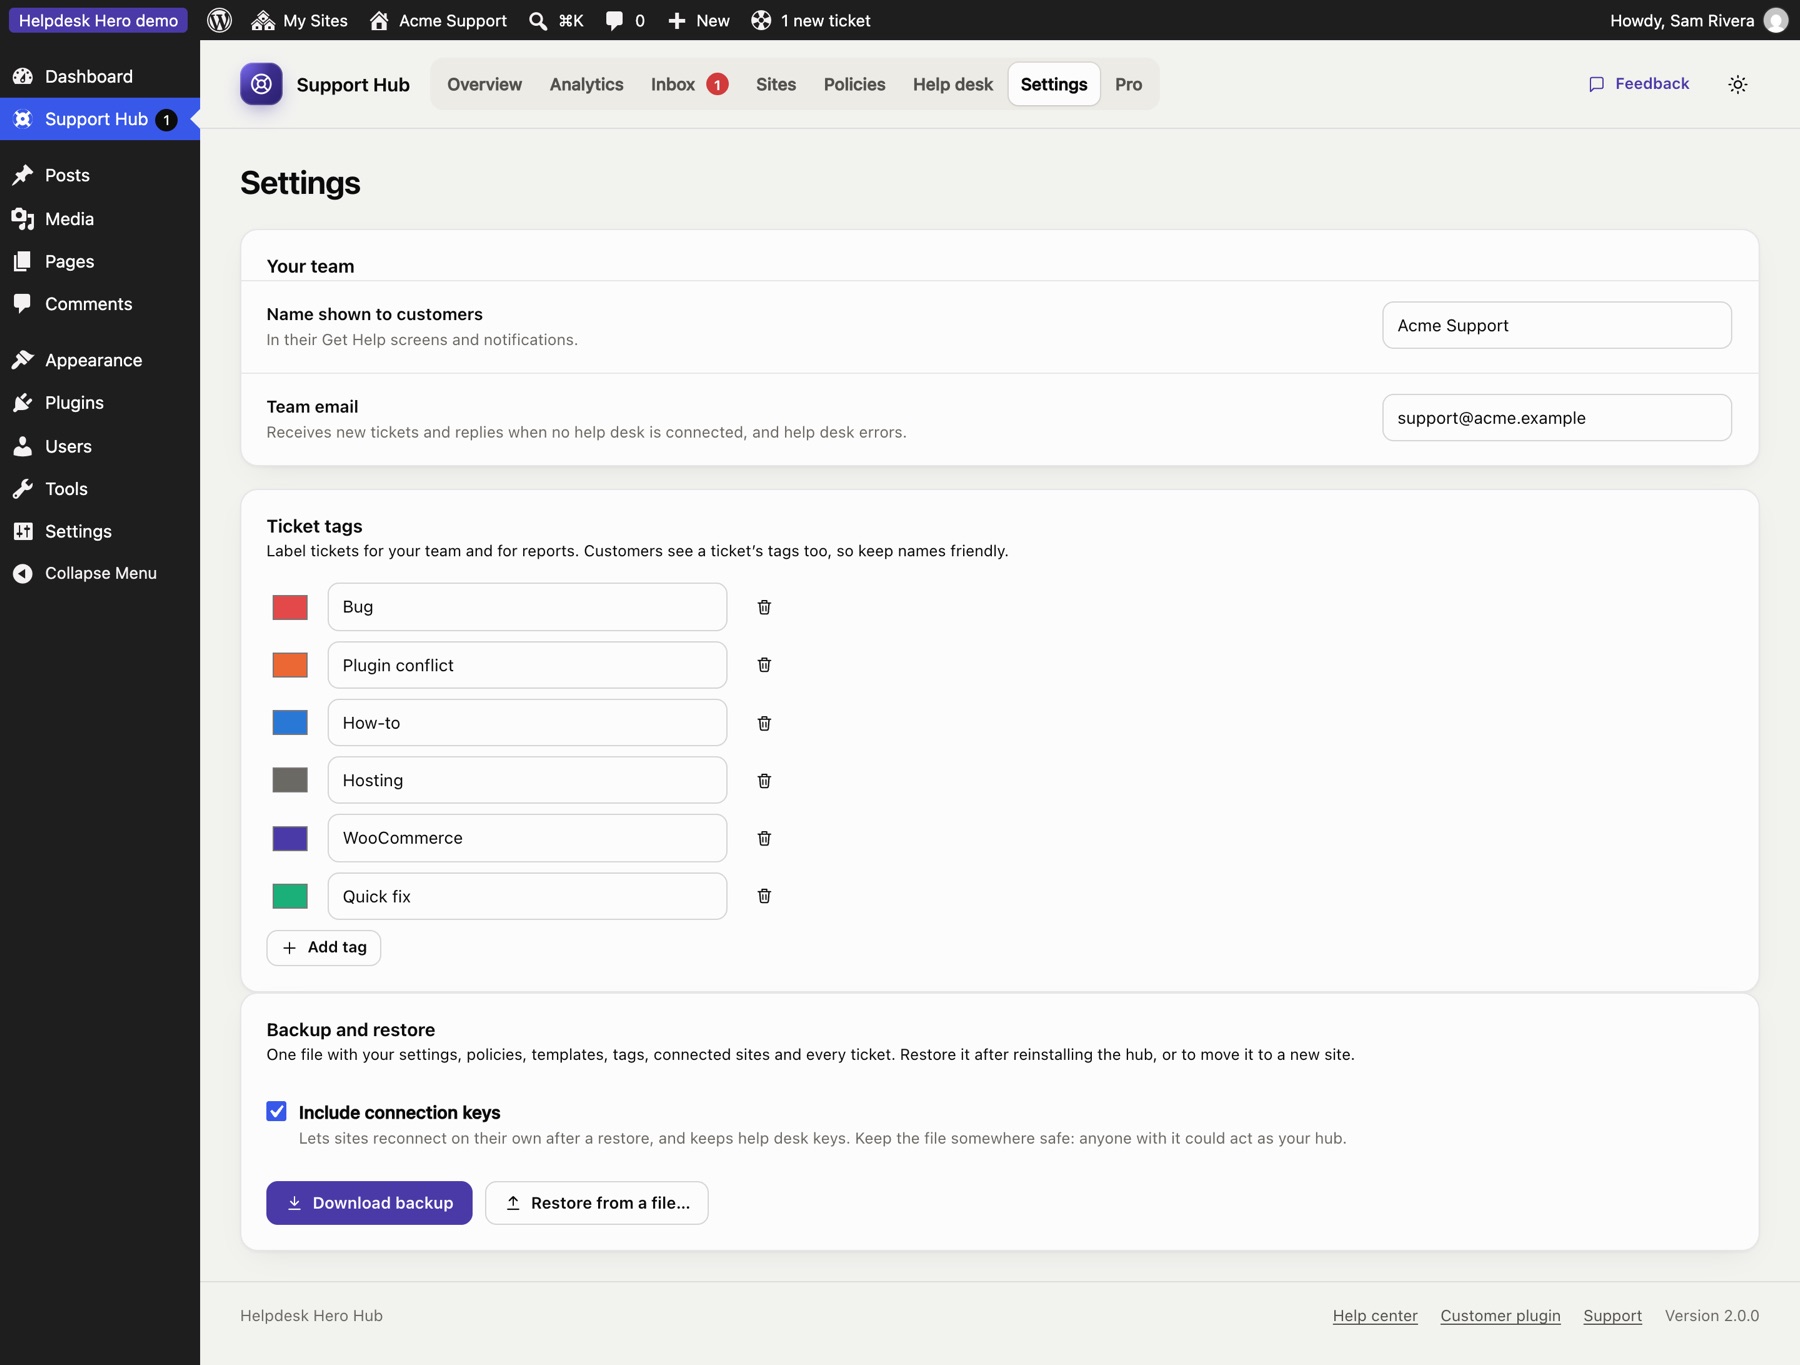This screenshot has width=1800, height=1365.
Task: Add a new ticket tag
Action: point(324,948)
